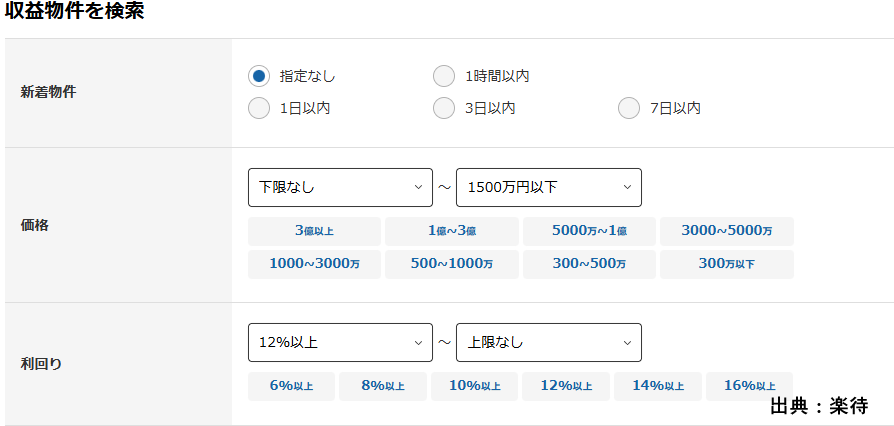Expand the 上限なし yield maximum dropdown
The height and width of the screenshot is (426, 894).
[x=548, y=342]
